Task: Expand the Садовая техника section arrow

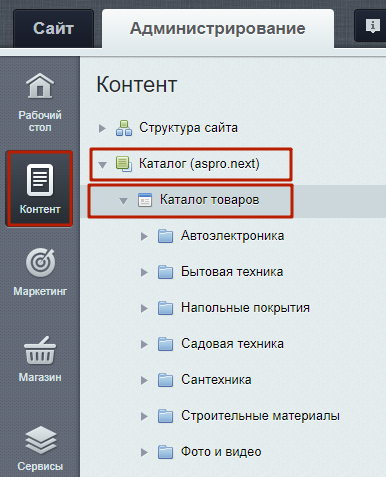Action: tap(144, 344)
